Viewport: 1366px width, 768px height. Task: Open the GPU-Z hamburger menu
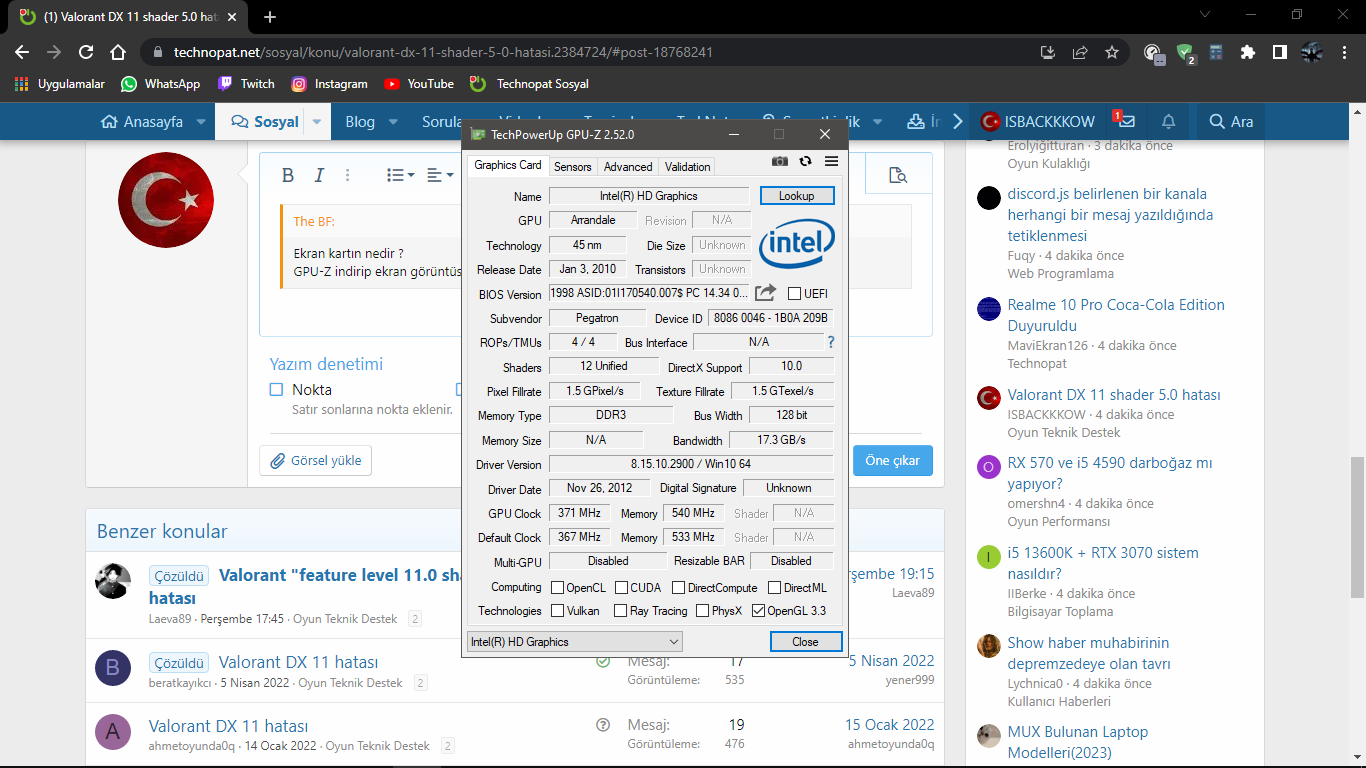831,162
